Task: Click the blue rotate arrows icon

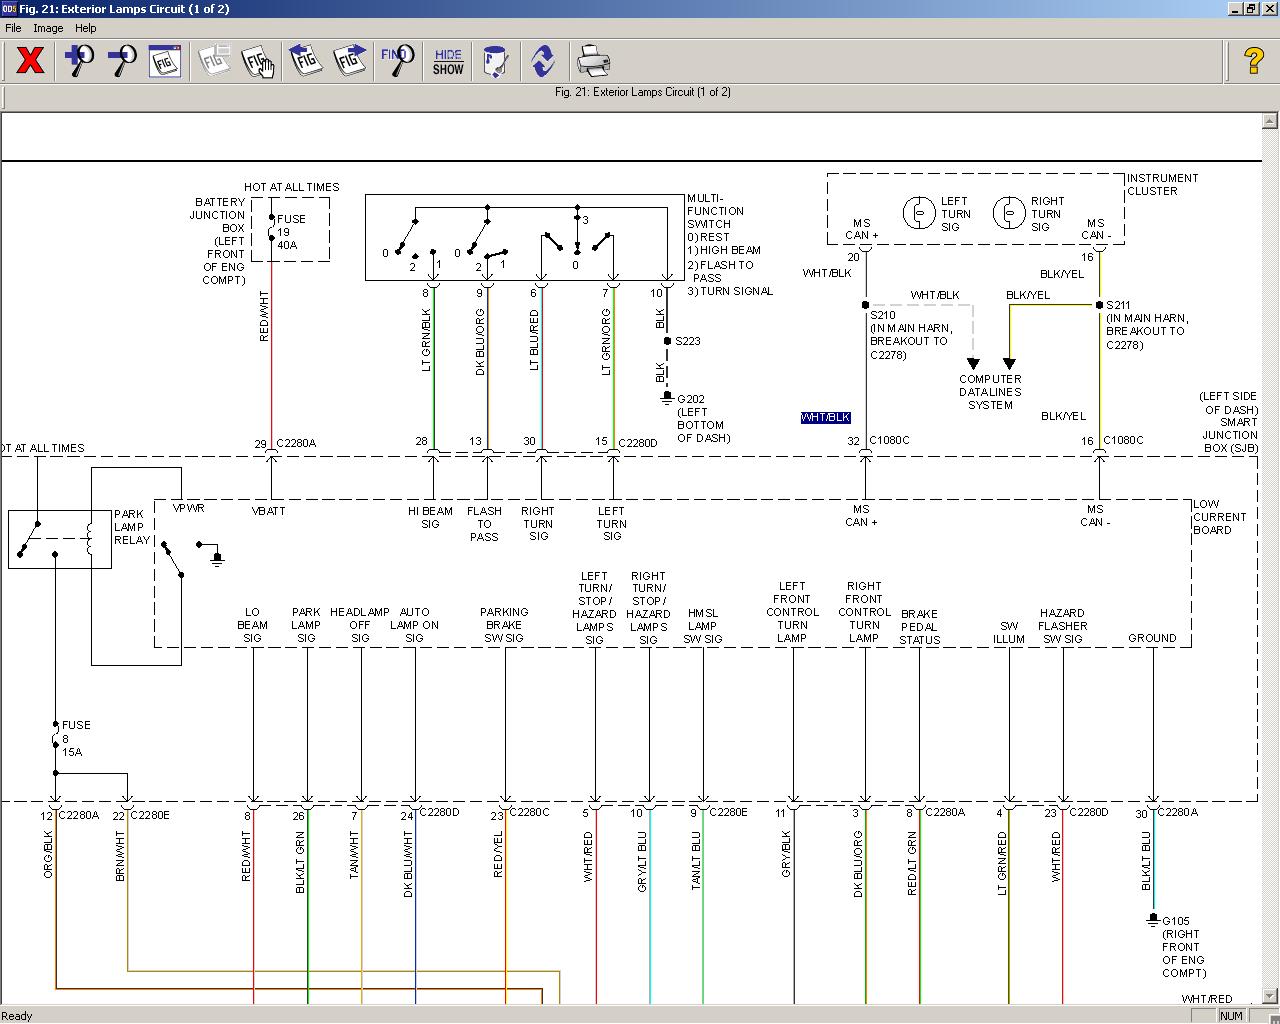Action: (543, 61)
